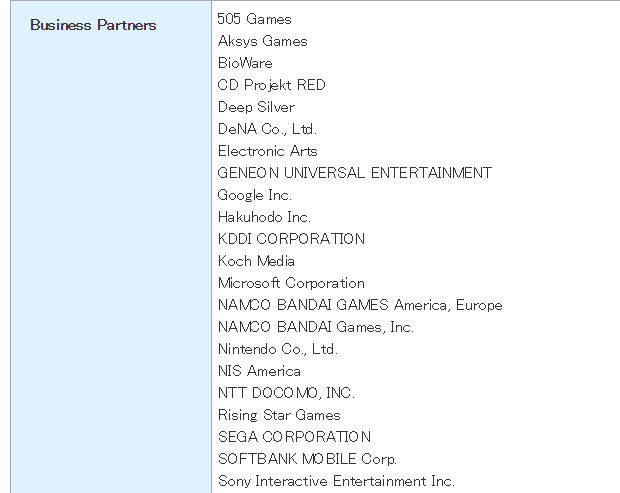
Task: Click Hakuhodo Inc. text
Action: click(264, 217)
